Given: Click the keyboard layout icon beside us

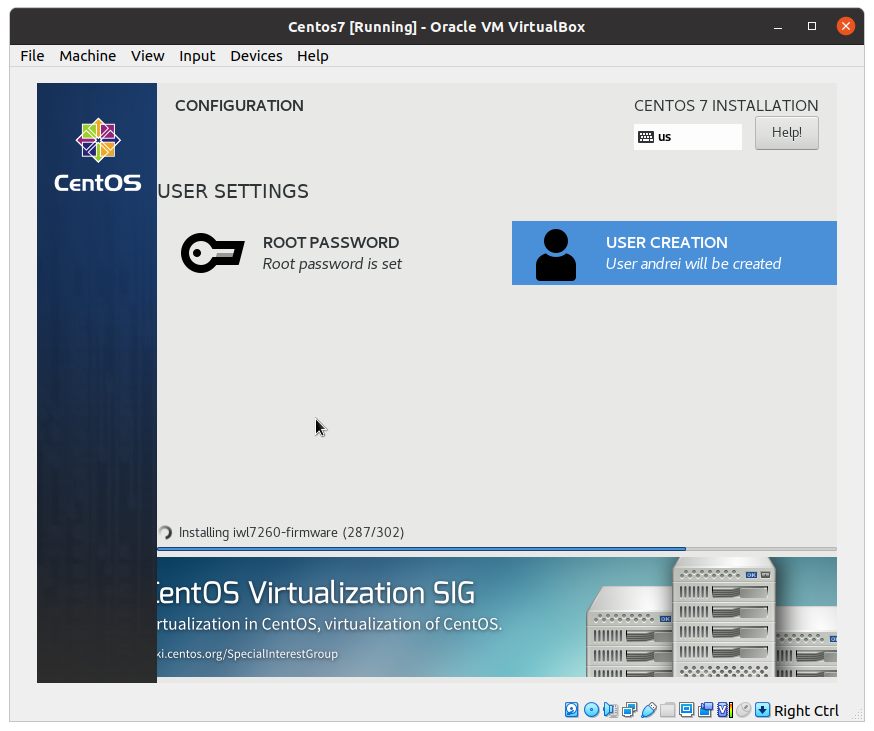Looking at the screenshot, I should tap(645, 137).
